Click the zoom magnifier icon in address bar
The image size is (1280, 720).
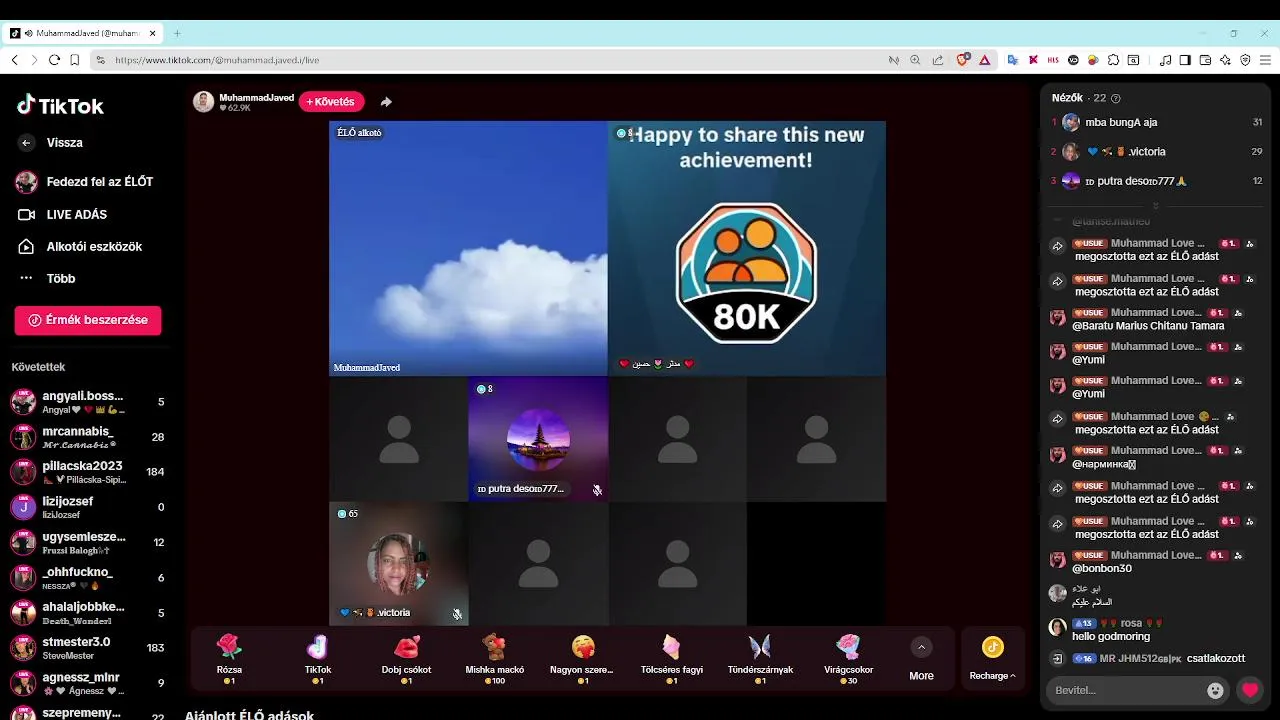click(915, 60)
